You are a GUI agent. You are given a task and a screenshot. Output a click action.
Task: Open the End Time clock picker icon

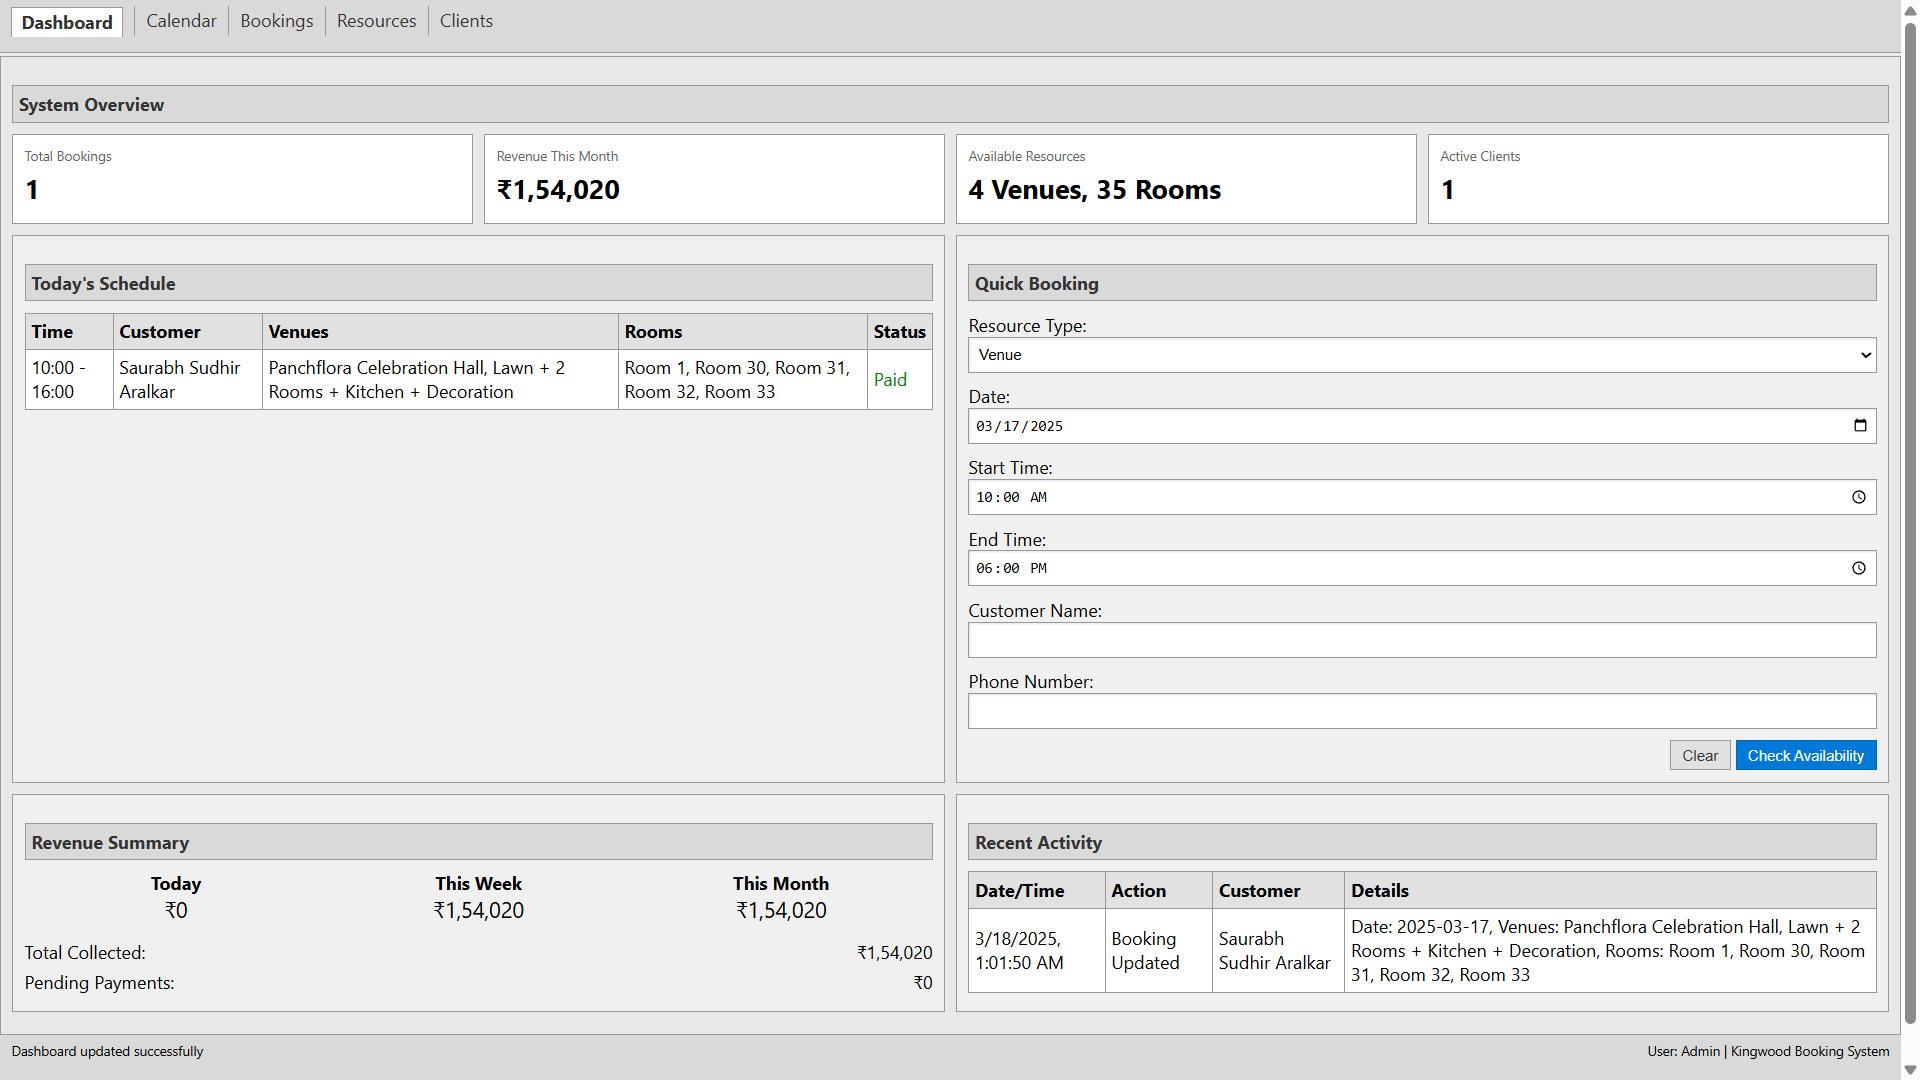click(x=1859, y=568)
